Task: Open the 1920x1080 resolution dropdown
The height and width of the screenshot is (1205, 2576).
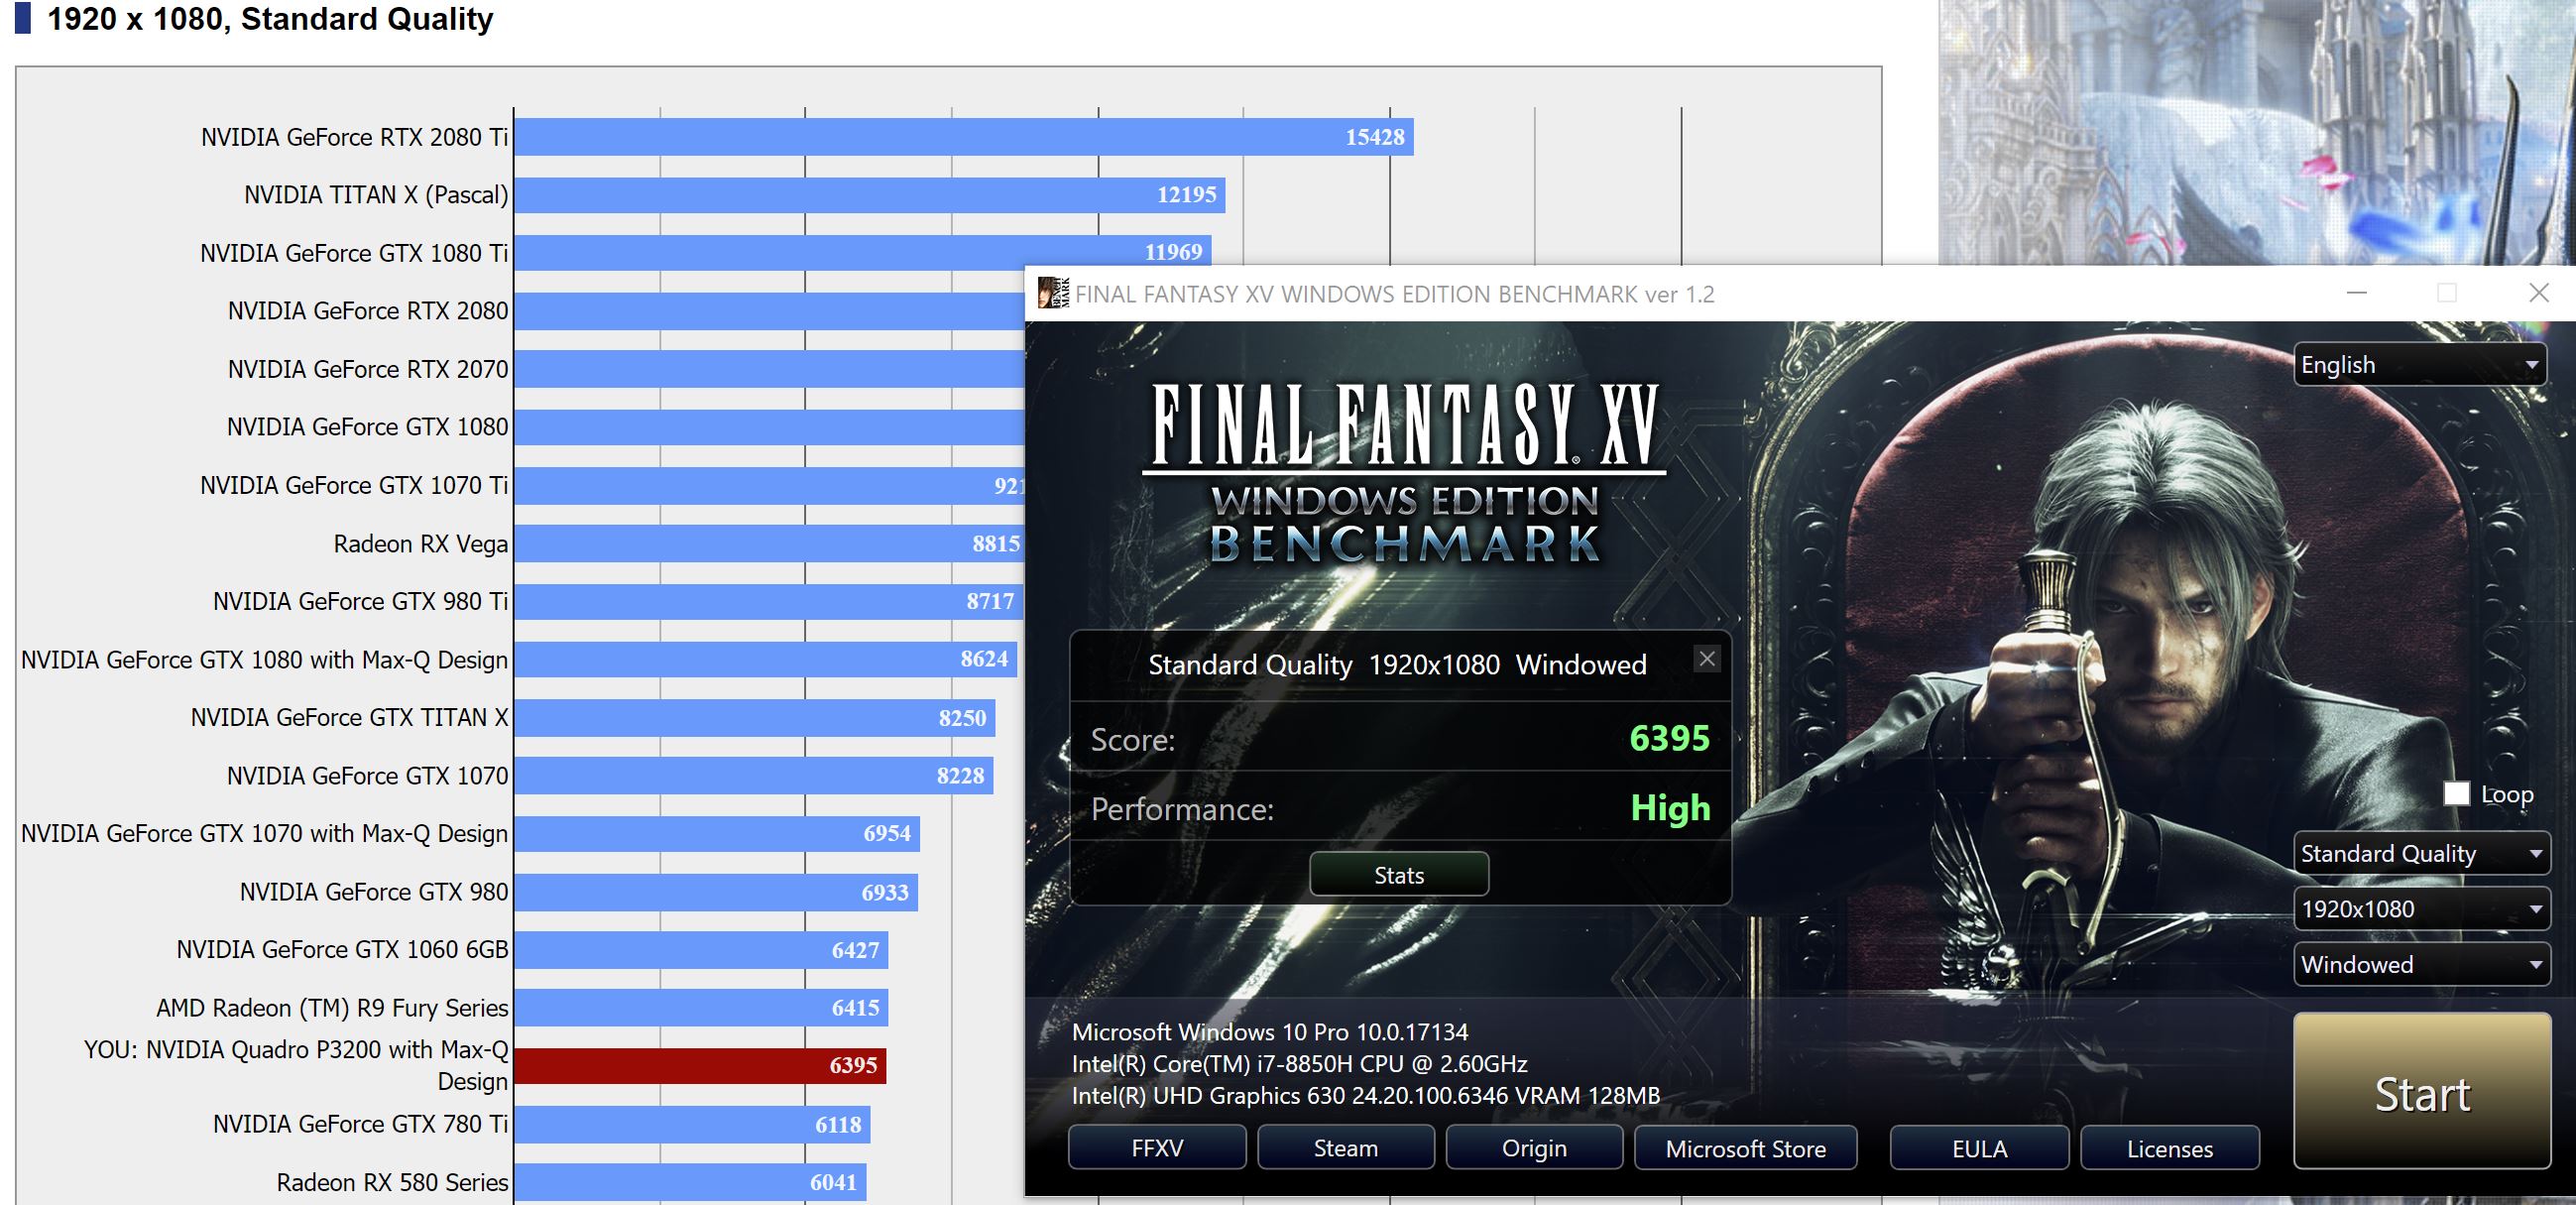Action: [x=2421, y=909]
